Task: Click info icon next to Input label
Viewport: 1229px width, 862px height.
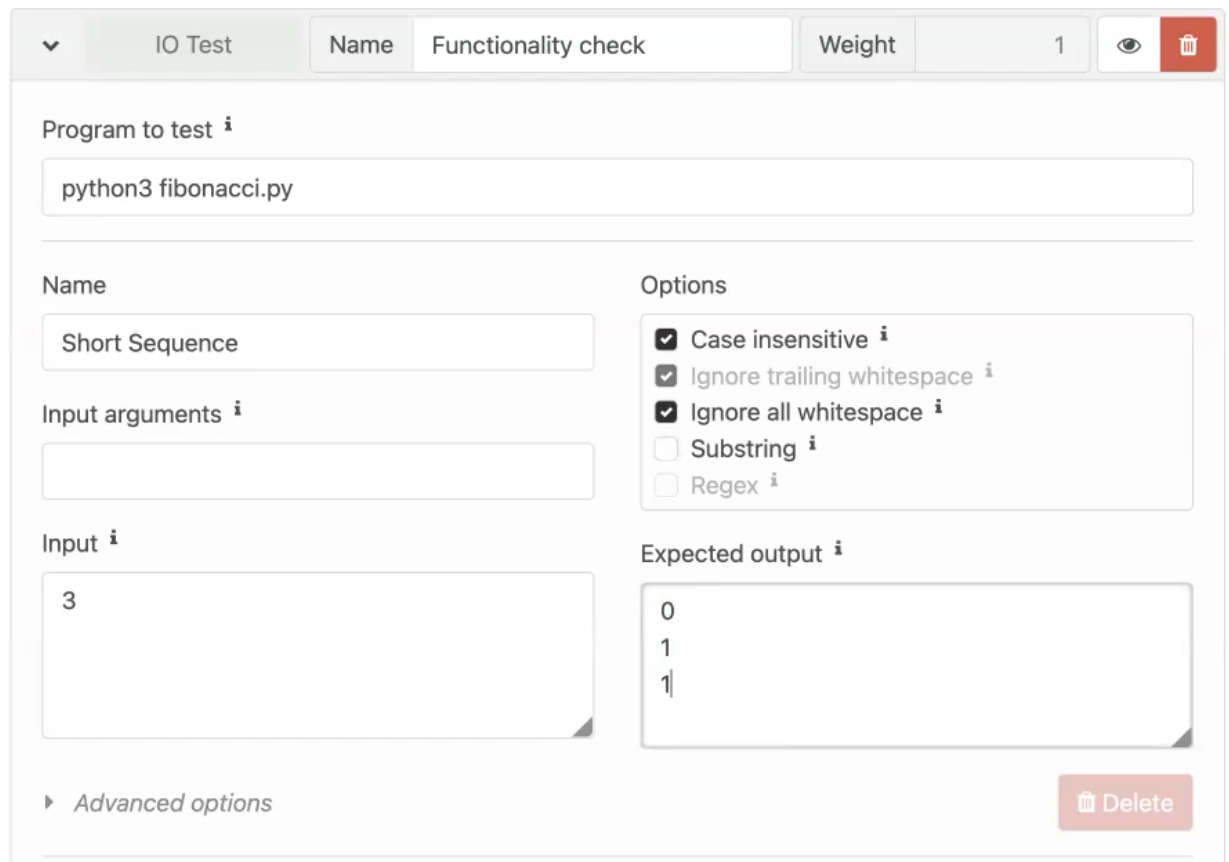Action: point(113,539)
